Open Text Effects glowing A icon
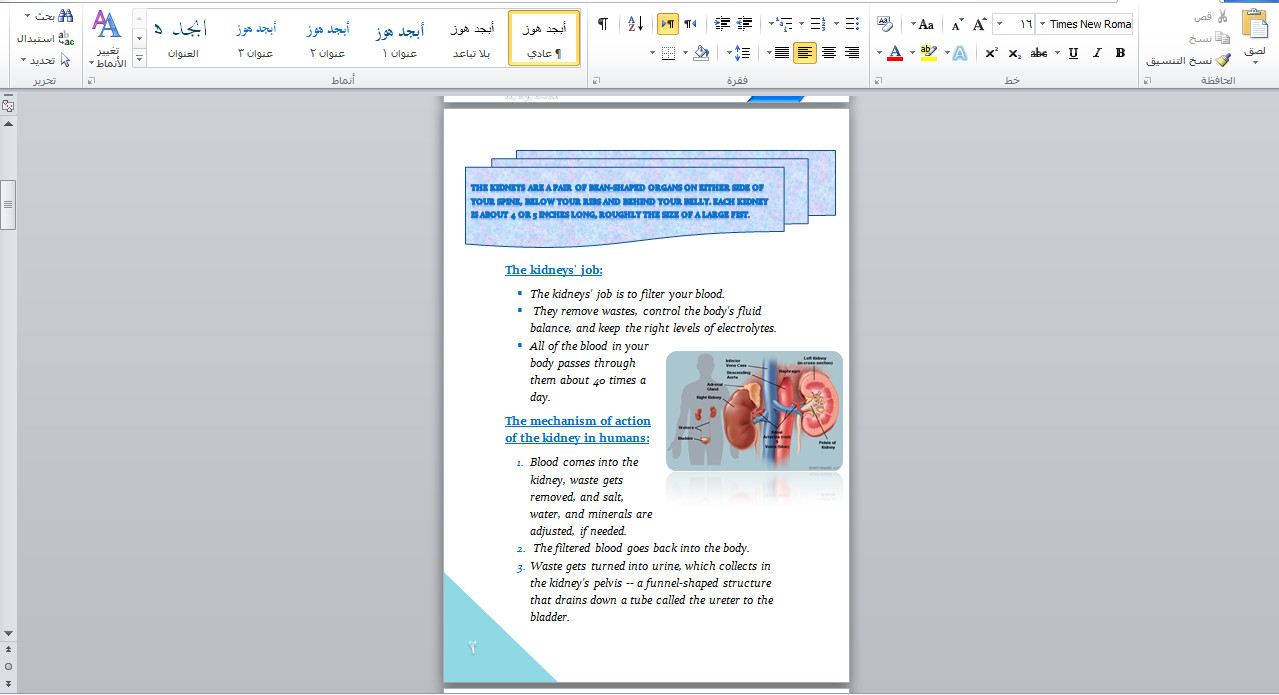The height and width of the screenshot is (695, 1279). (x=960, y=53)
